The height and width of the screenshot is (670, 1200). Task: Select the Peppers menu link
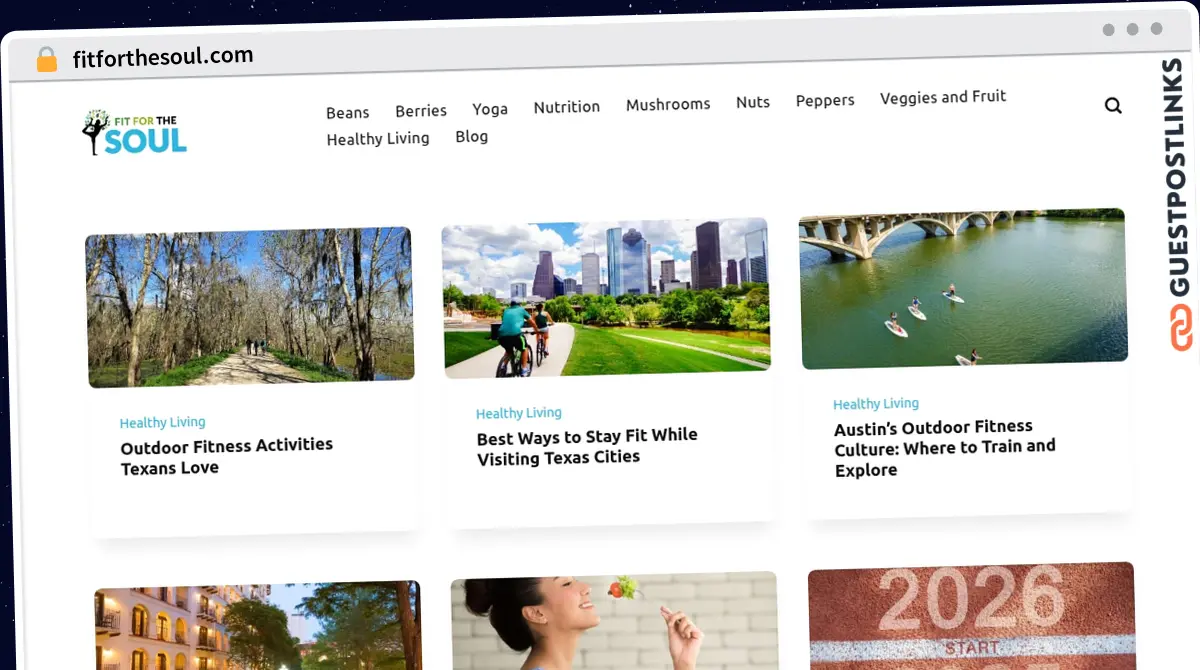[x=825, y=100]
